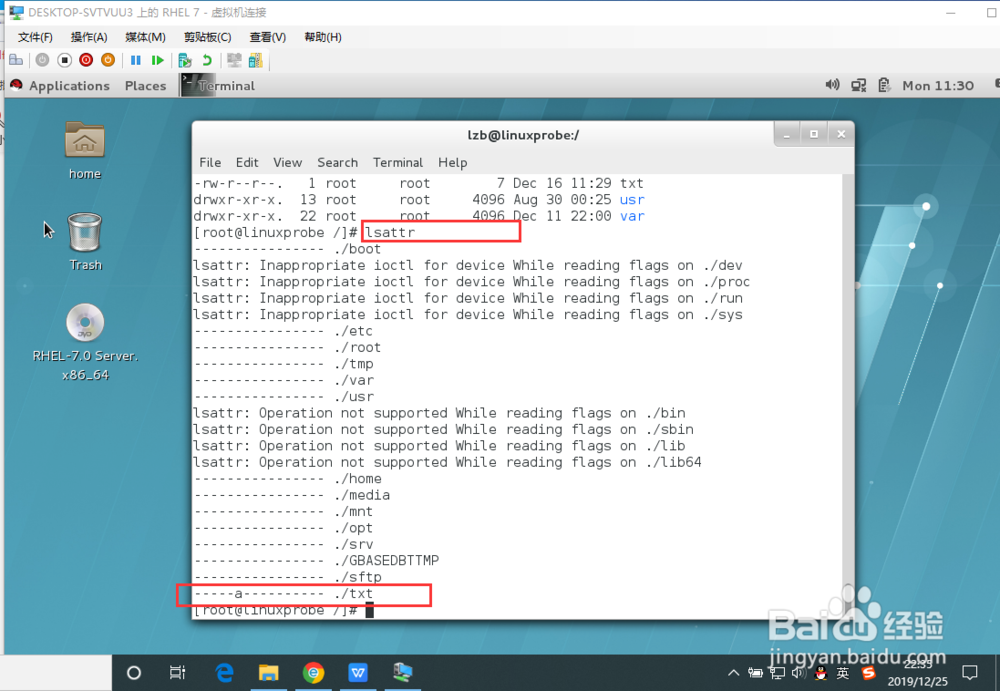The image size is (1000, 691).
Task: Open the Places menu in GNOME panel
Action: (x=145, y=85)
